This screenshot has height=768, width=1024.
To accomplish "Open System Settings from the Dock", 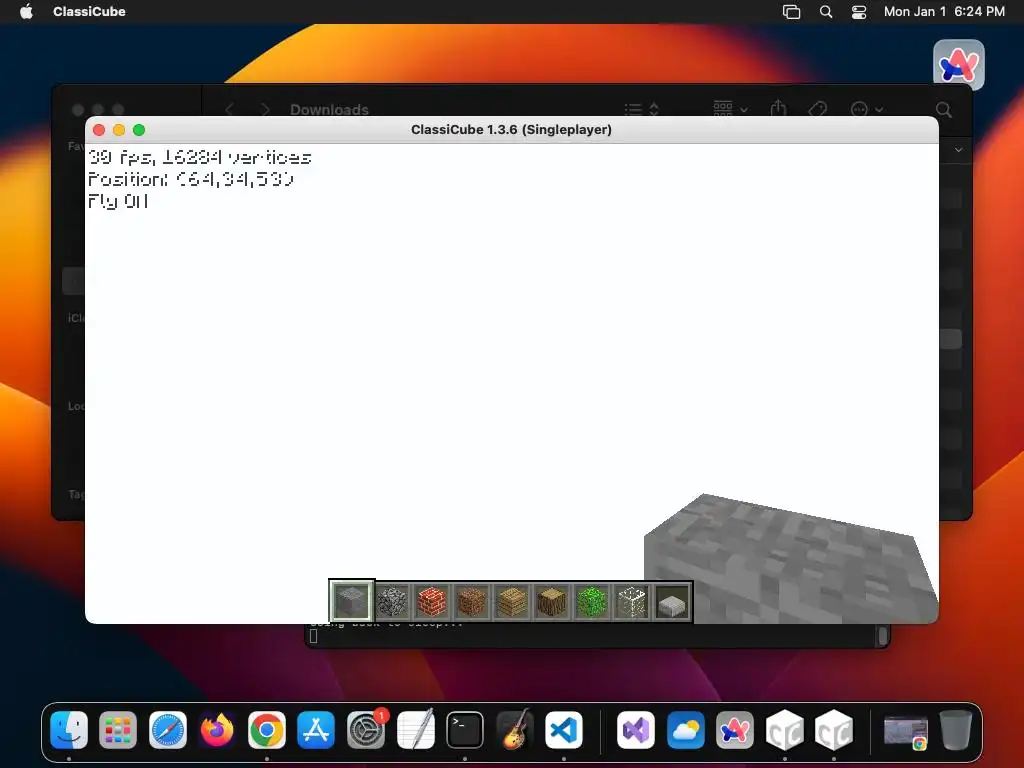I will 366,730.
